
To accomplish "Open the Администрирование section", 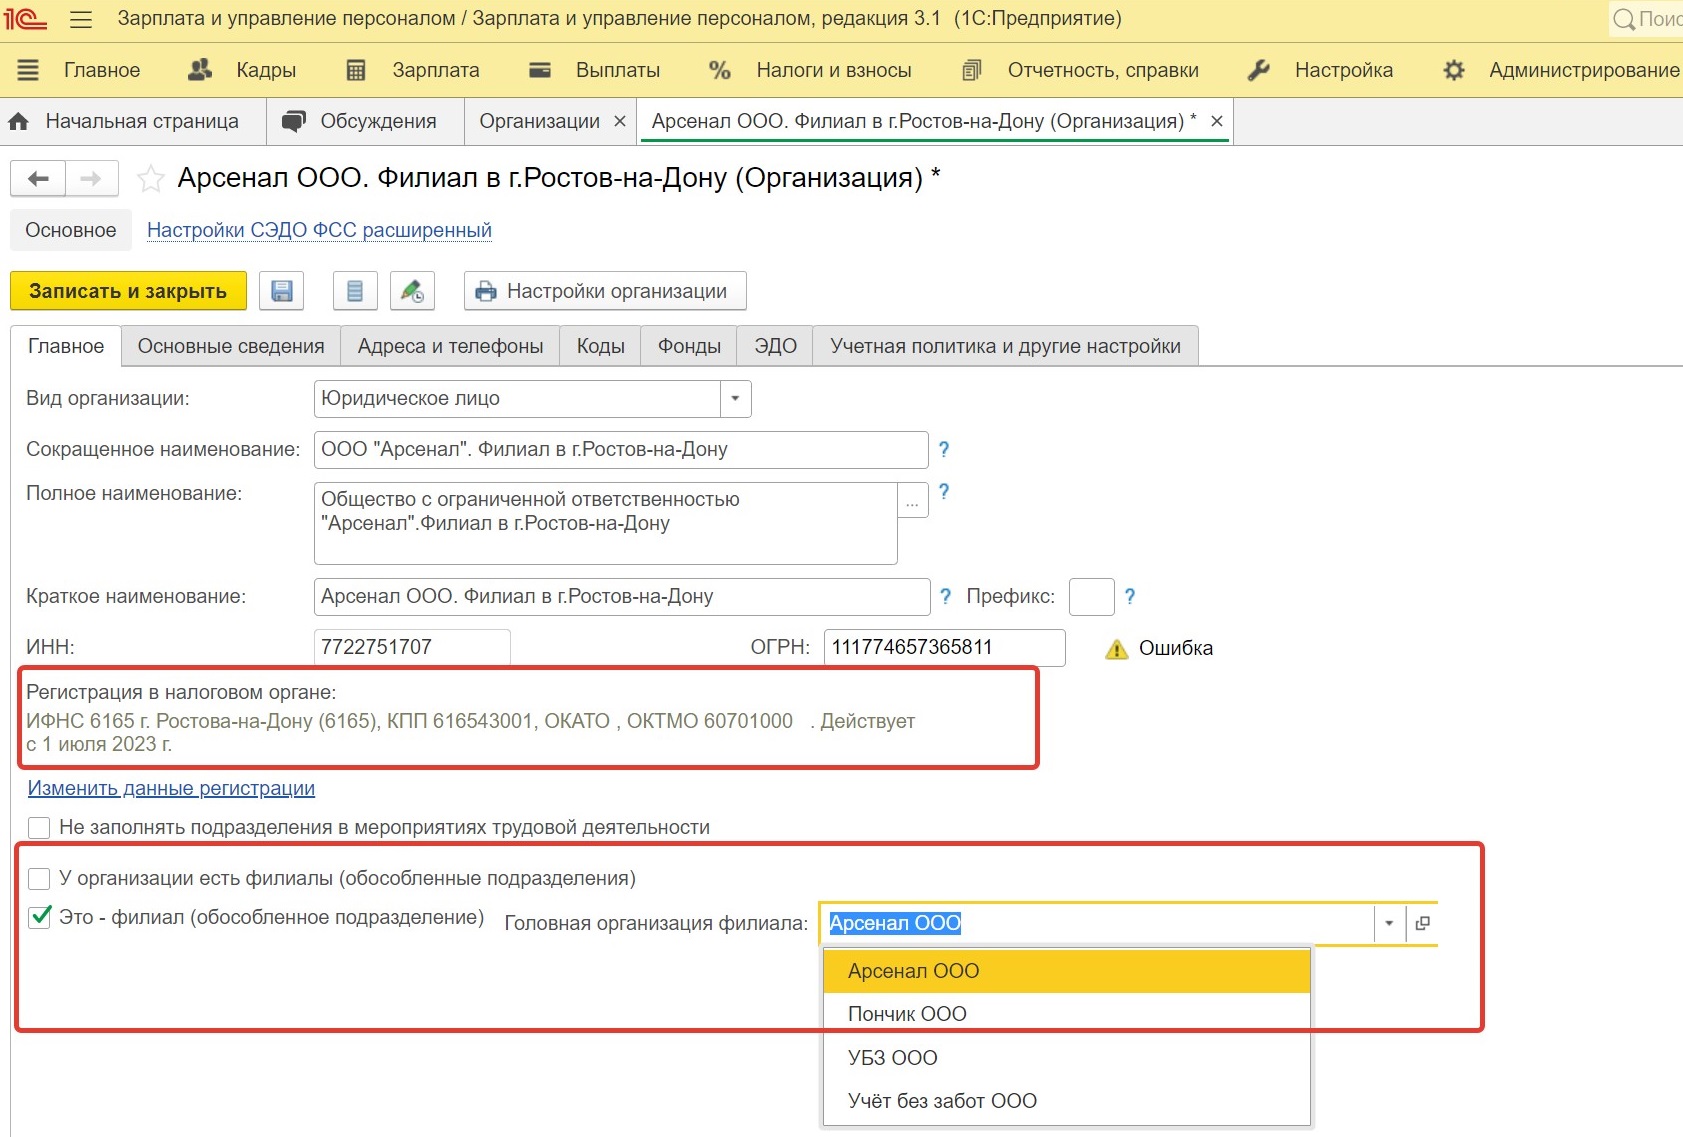I will (1561, 70).
